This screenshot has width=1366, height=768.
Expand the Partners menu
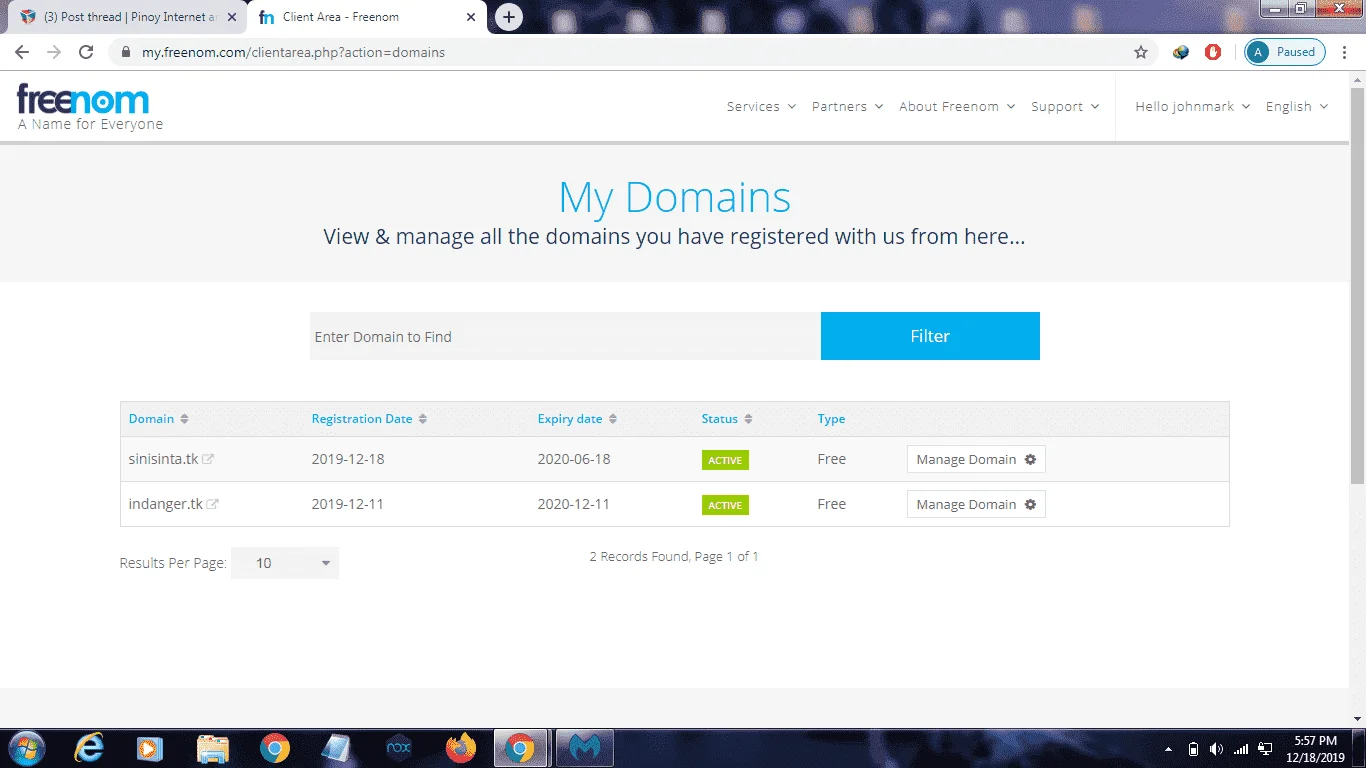(847, 107)
